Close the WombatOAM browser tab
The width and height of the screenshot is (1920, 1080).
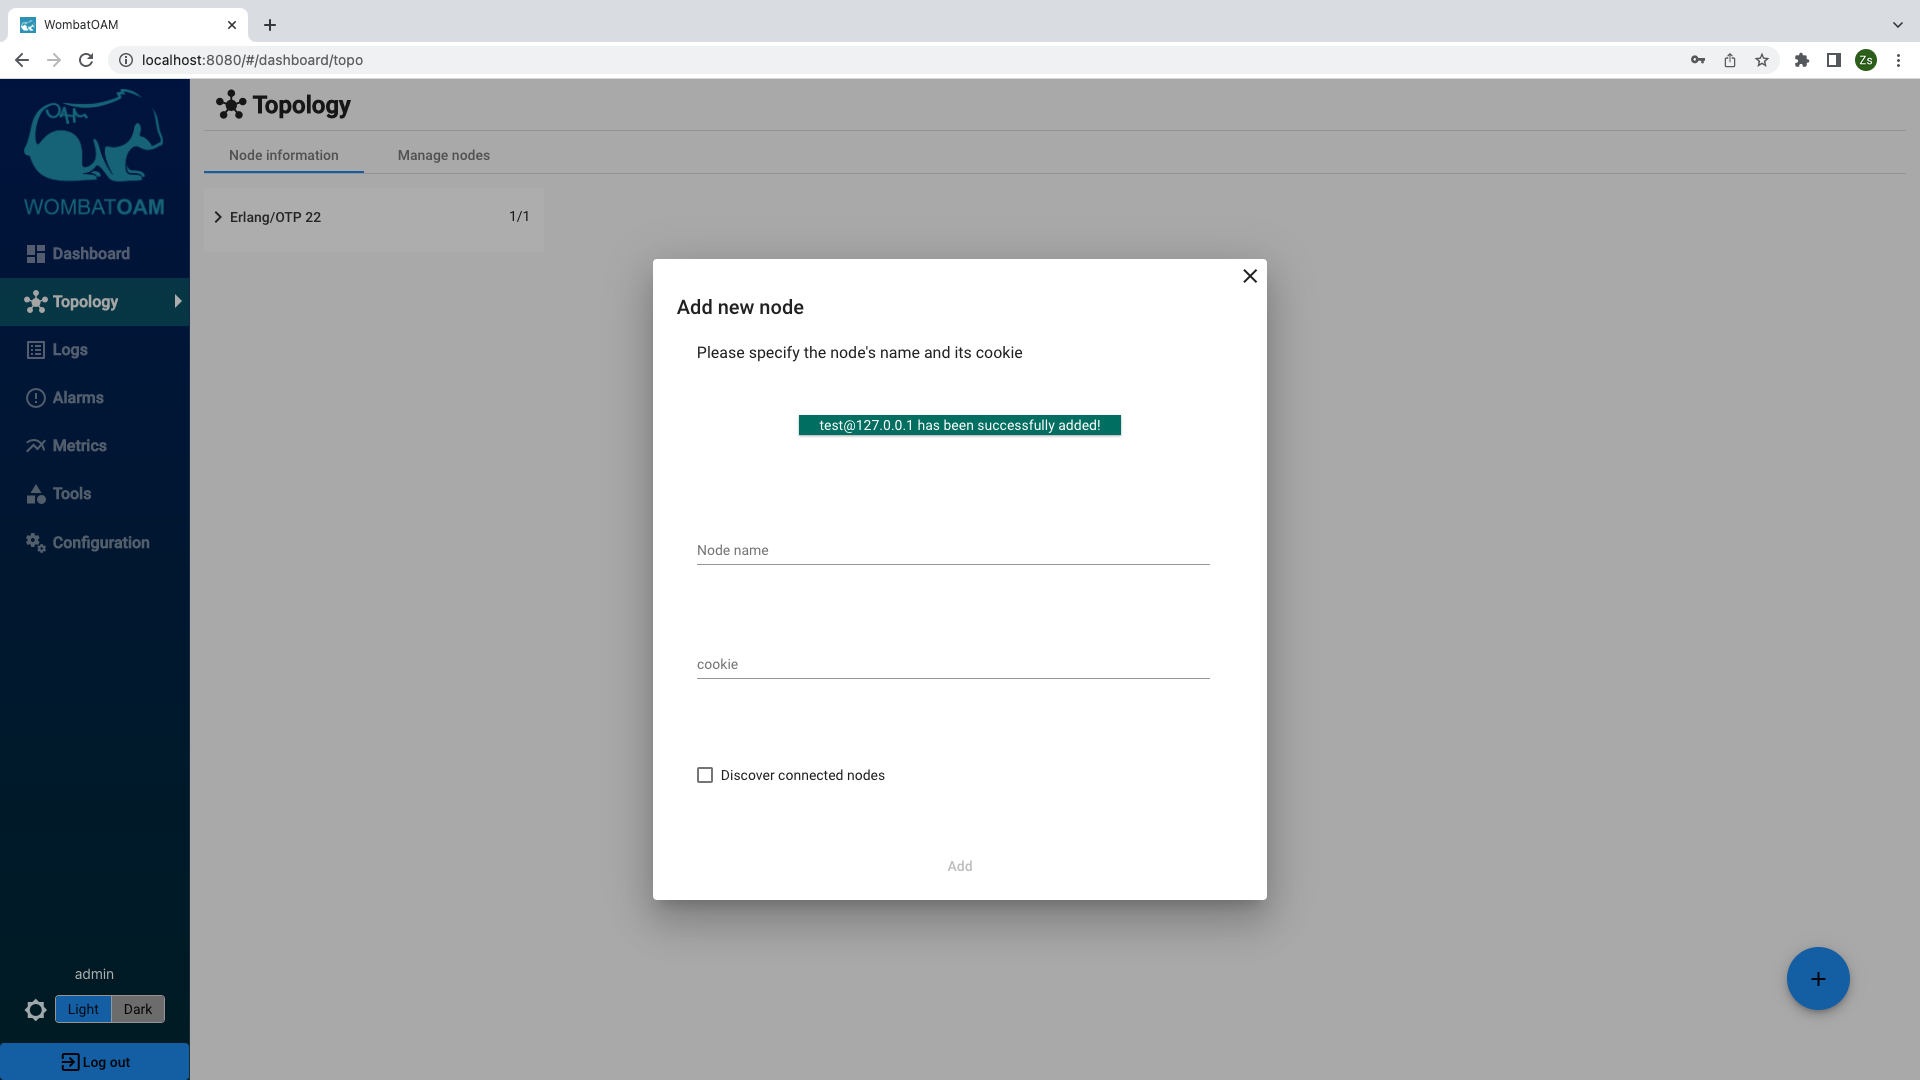click(x=232, y=25)
